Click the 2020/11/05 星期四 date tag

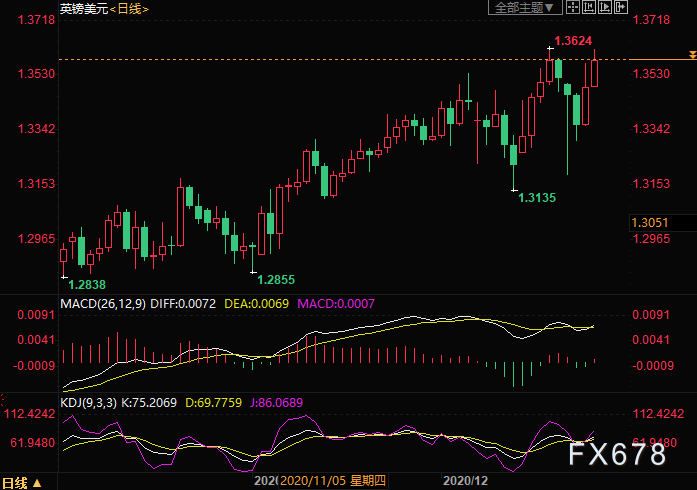pyautogui.click(x=328, y=481)
